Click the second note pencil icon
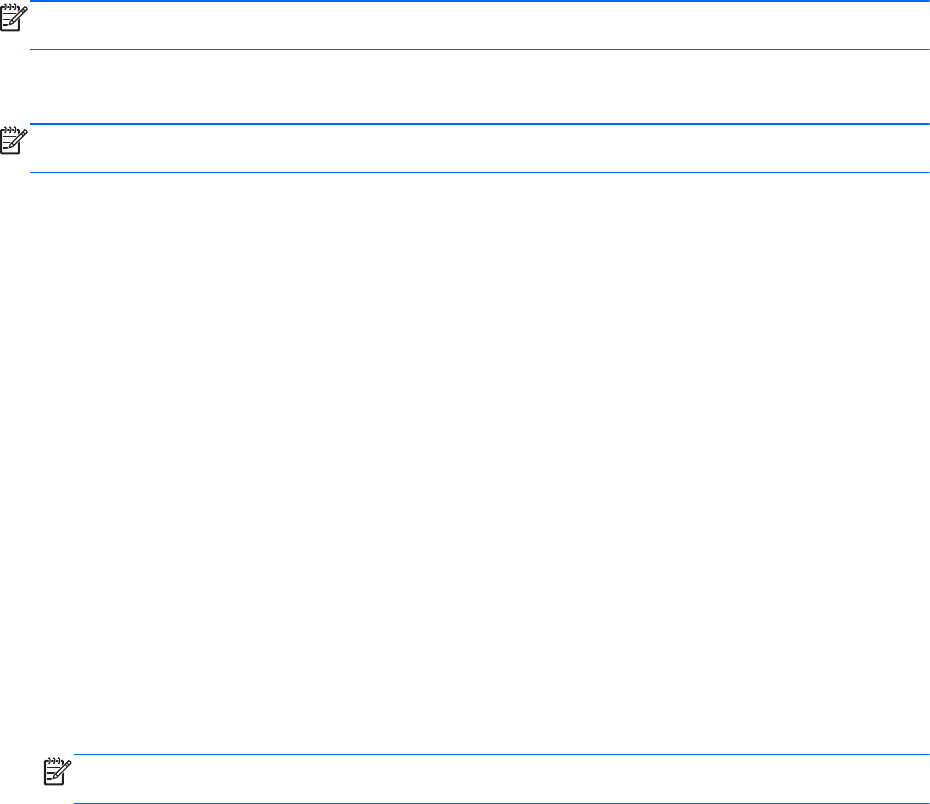Image resolution: width=930 pixels, height=804 pixels. click(14, 141)
